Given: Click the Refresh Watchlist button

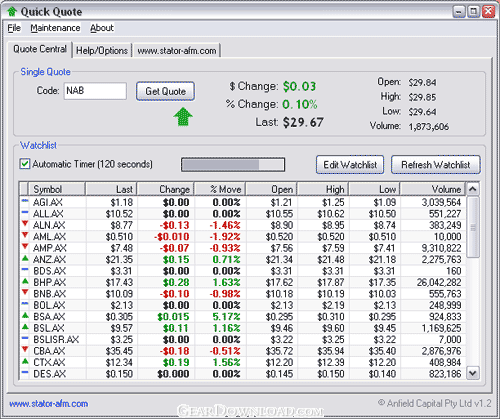Looking at the screenshot, I should pyautogui.click(x=436, y=165).
